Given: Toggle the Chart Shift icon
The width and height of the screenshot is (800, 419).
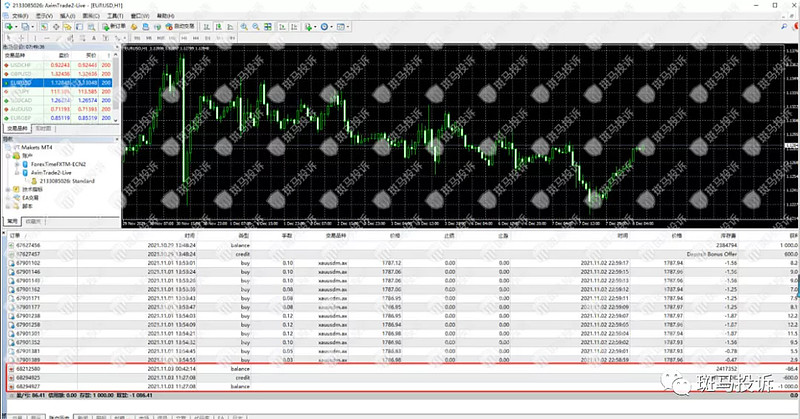Looking at the screenshot, I should tap(294, 27).
